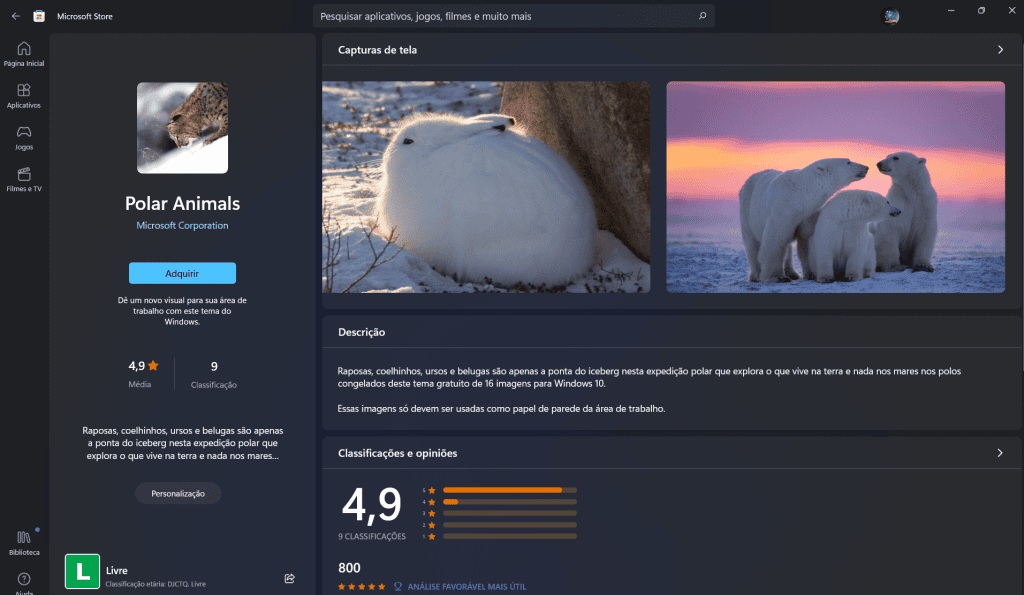Open Página Inicial in the sidebar
The width and height of the screenshot is (1024, 595).
coord(24,54)
